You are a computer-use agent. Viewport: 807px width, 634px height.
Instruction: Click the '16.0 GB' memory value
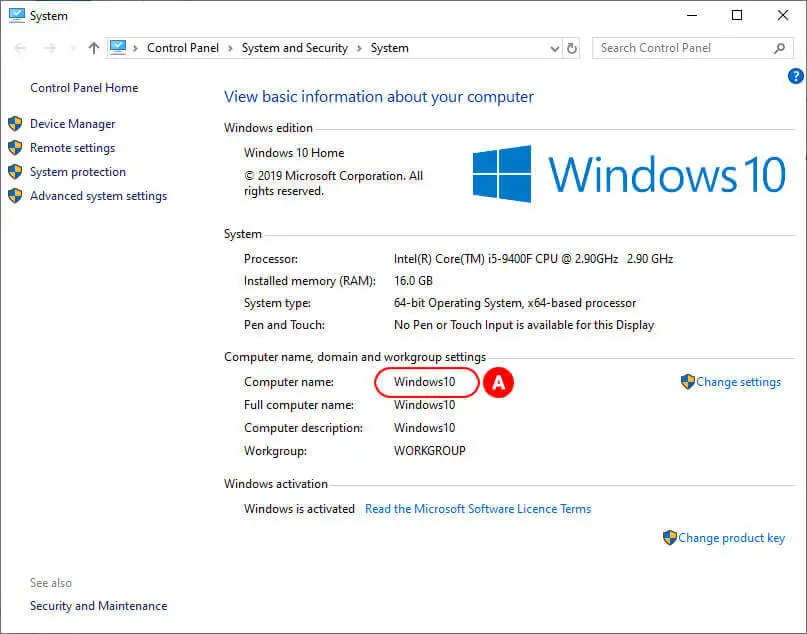coord(413,281)
